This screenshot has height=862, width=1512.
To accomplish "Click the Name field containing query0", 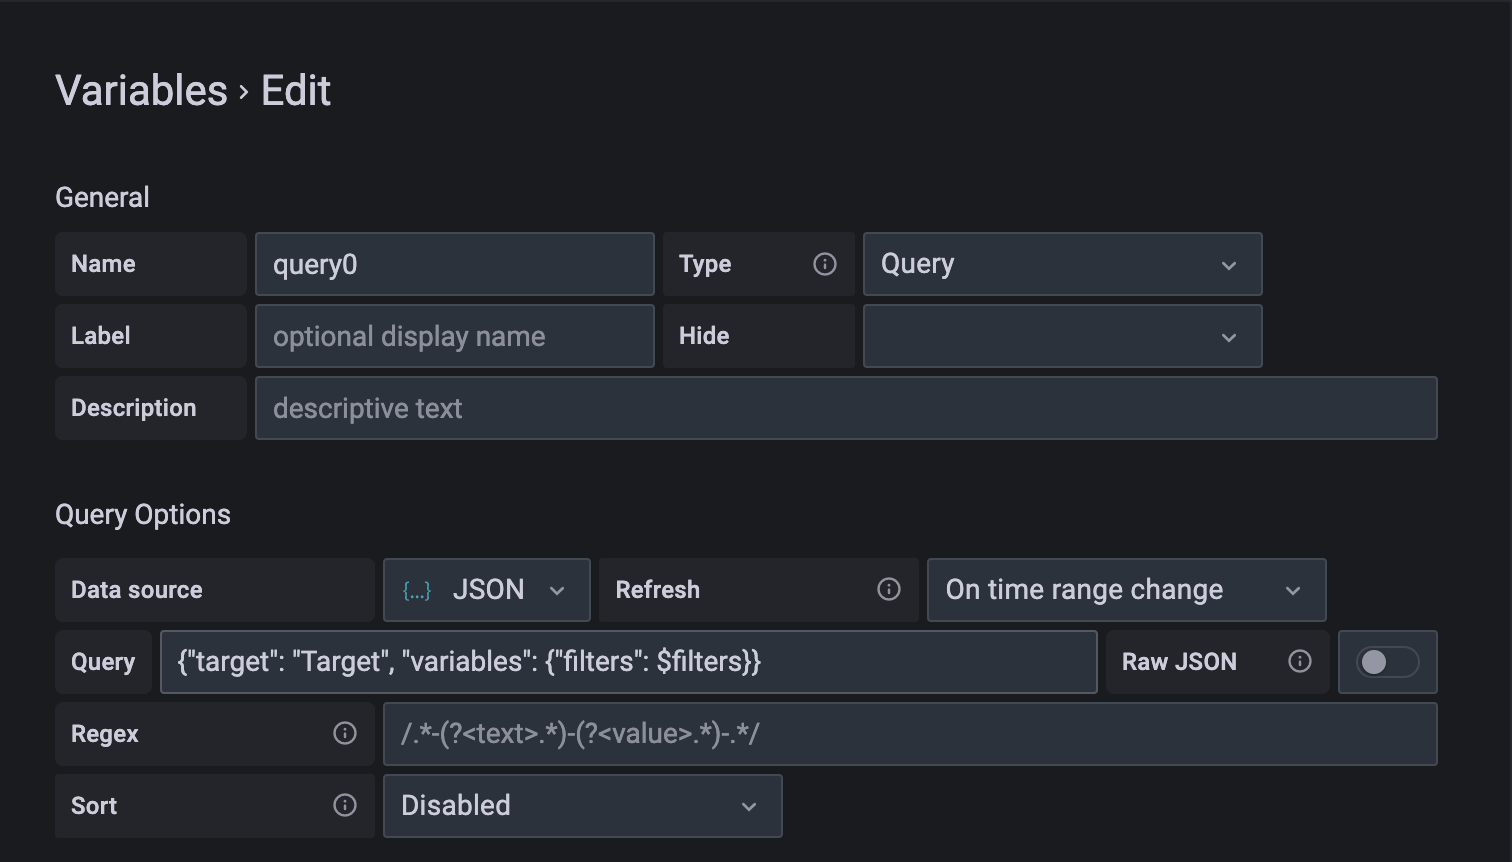I will tap(455, 264).
